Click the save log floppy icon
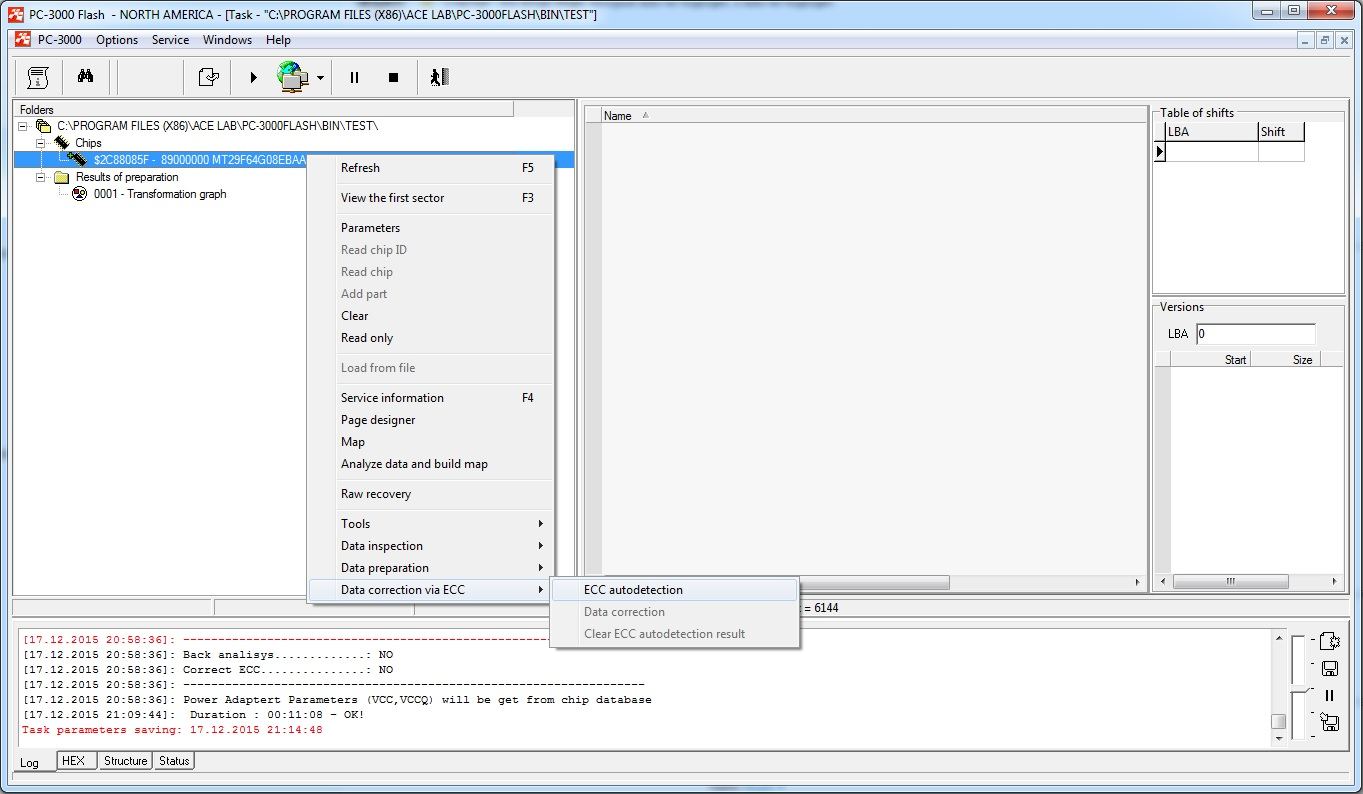The width and height of the screenshot is (1363, 794). 1329,669
